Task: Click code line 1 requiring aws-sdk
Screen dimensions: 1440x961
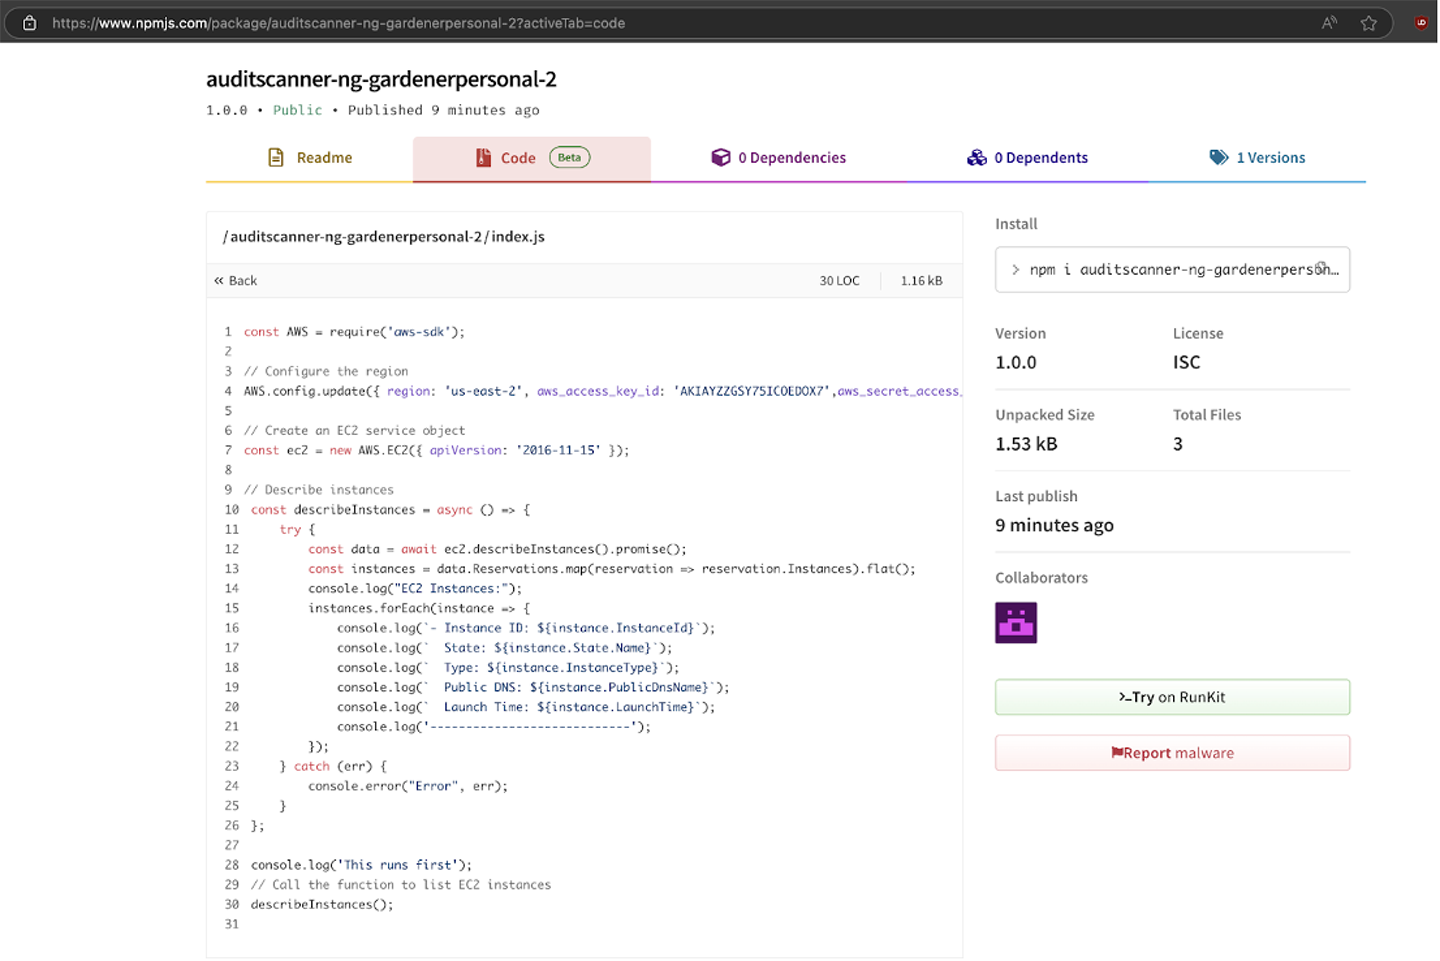Action: pyautogui.click(x=354, y=332)
